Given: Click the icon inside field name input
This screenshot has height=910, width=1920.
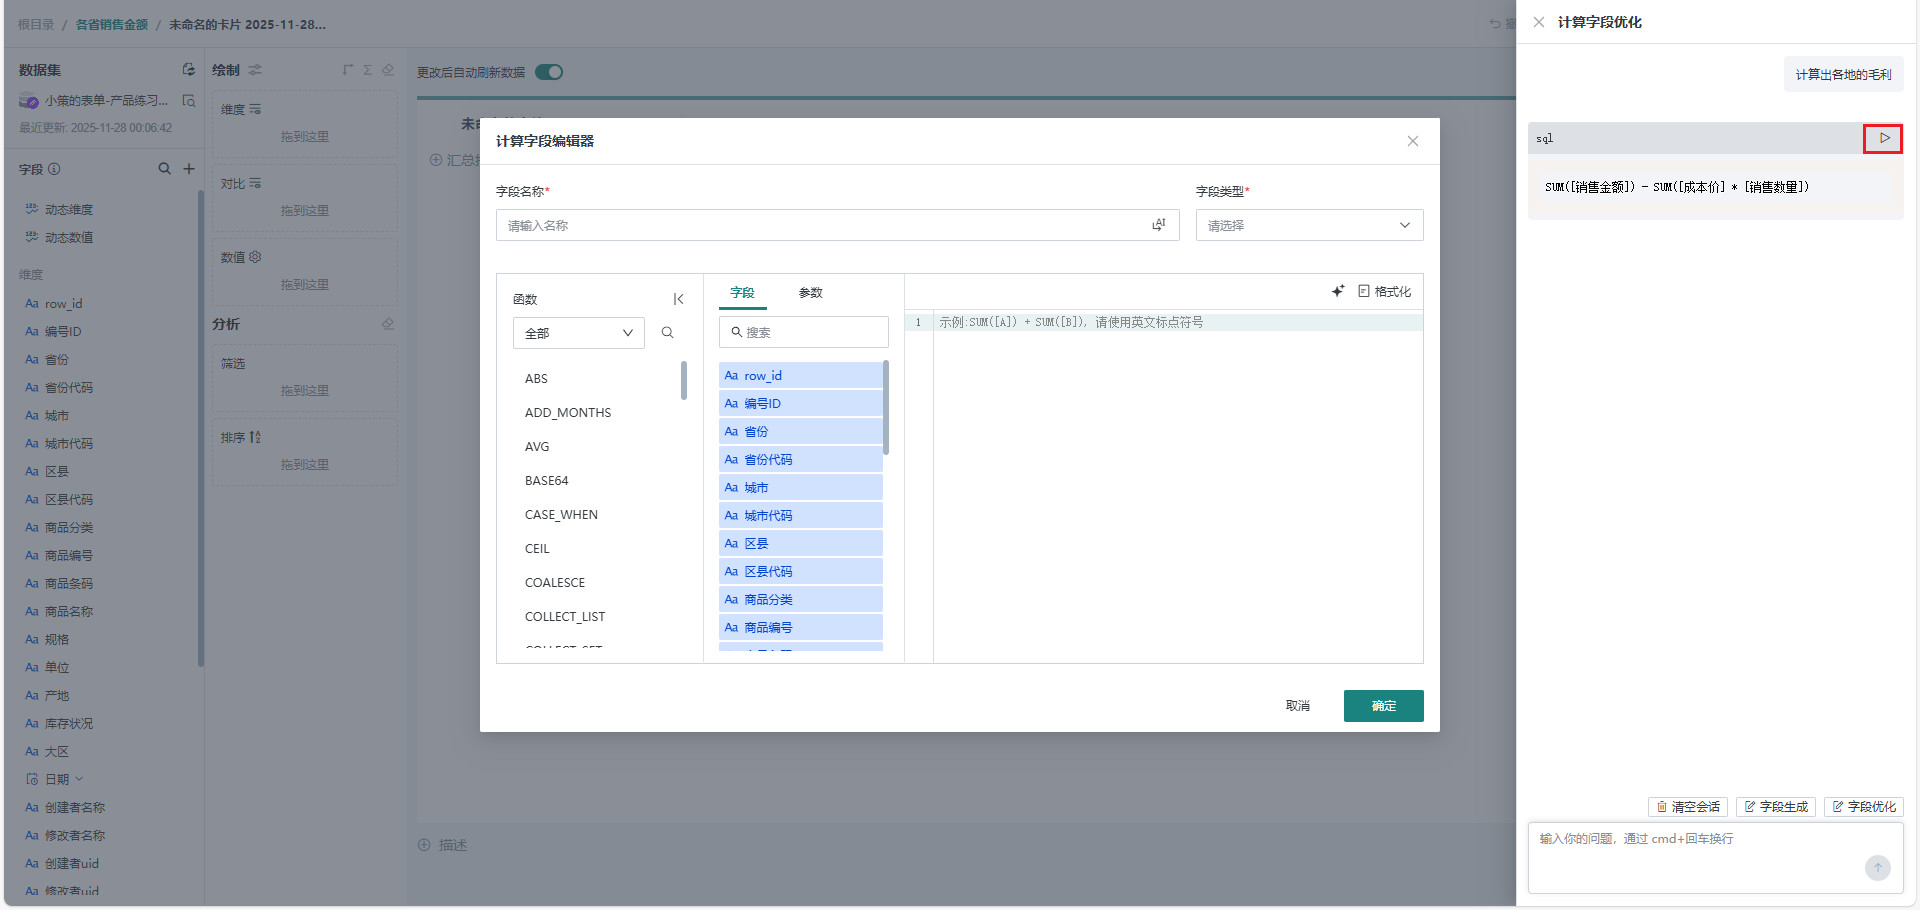Looking at the screenshot, I should (x=1158, y=225).
